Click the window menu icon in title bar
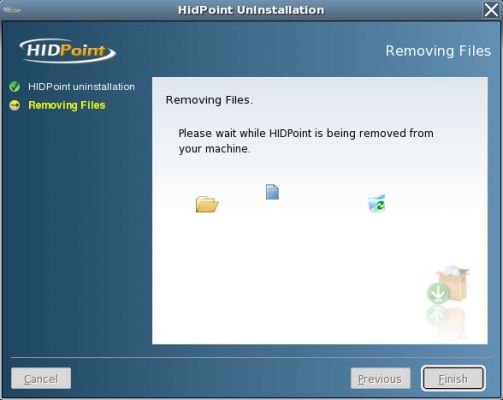 click(x=12, y=10)
